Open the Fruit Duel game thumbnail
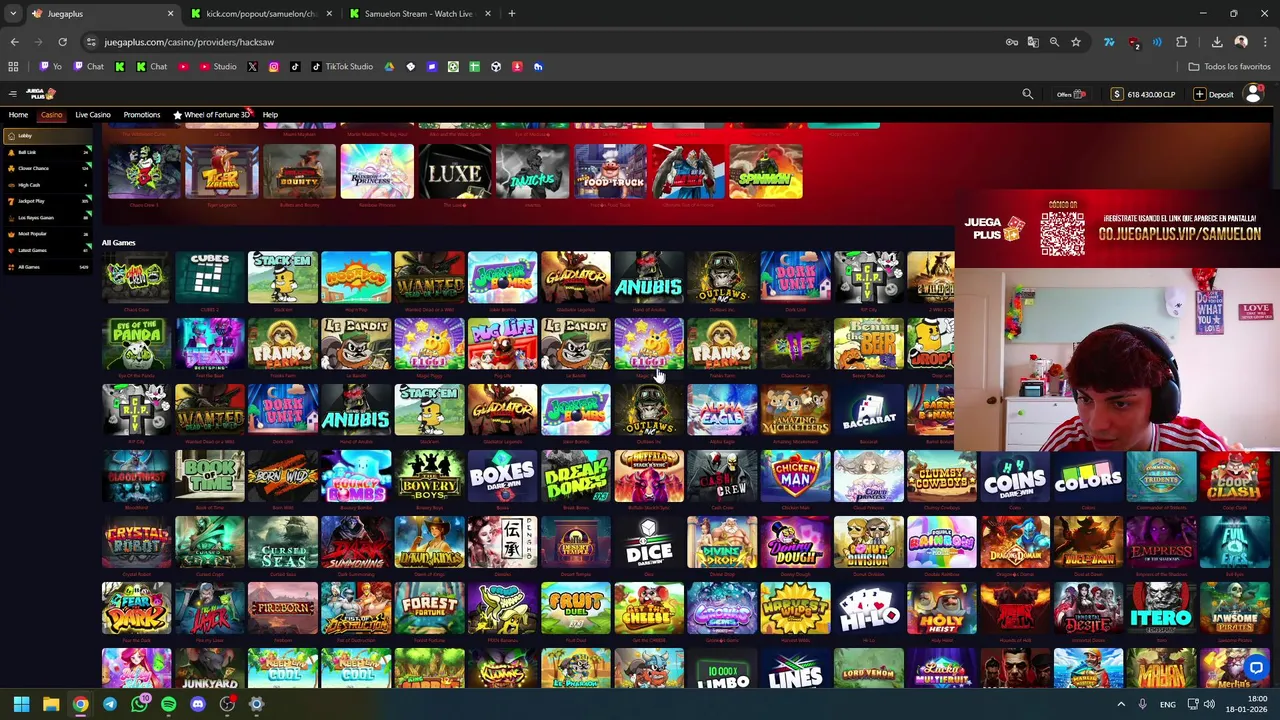The width and height of the screenshot is (1280, 720). coord(576,608)
